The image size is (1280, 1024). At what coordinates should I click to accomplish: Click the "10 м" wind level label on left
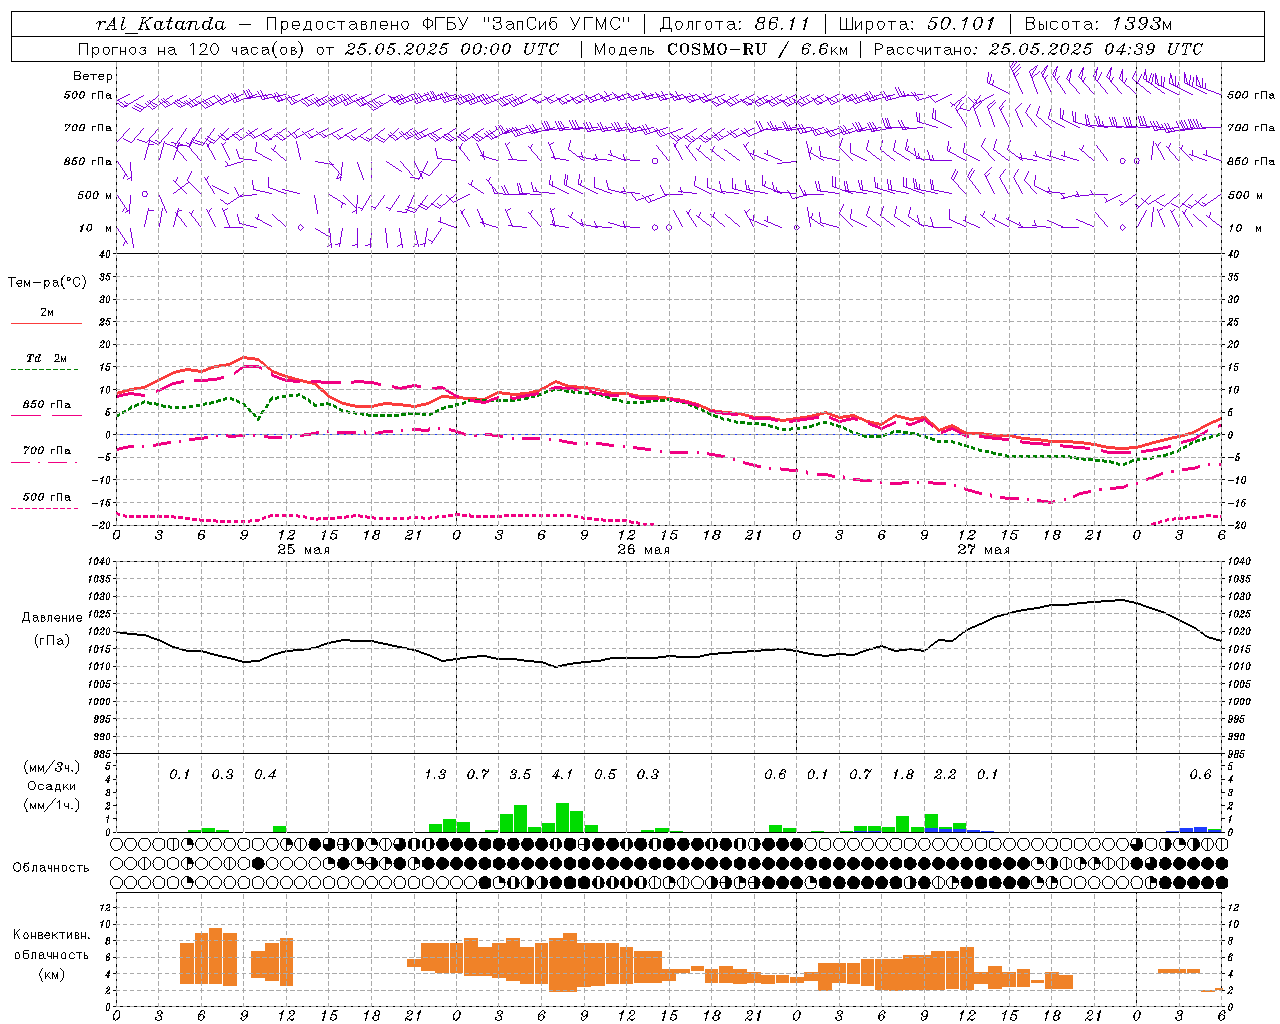pyautogui.click(x=96, y=228)
